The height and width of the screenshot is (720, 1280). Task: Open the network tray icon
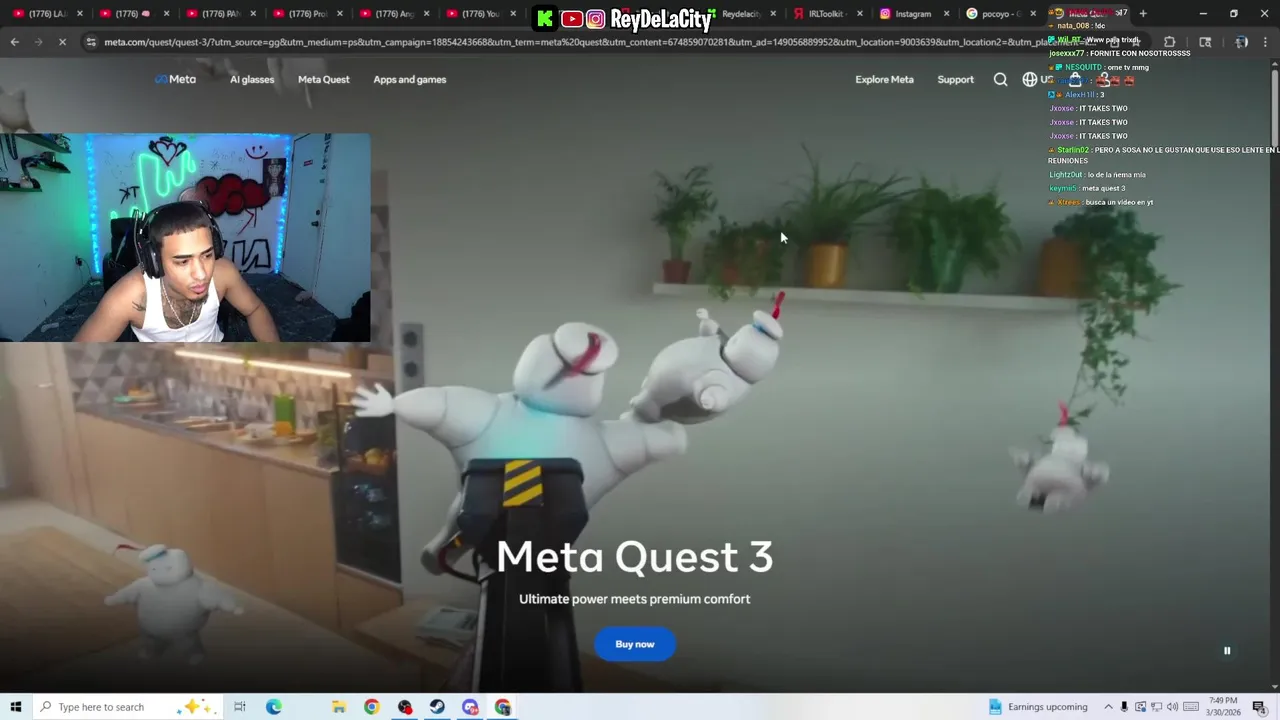click(1156, 707)
